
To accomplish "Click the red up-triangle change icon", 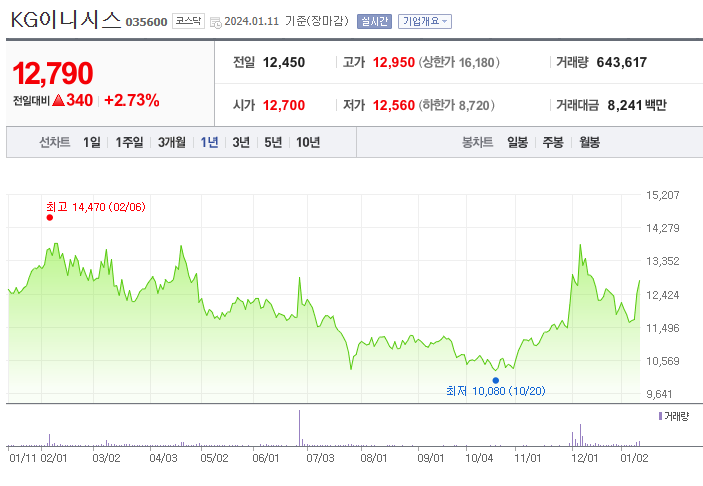I will tap(58, 100).
